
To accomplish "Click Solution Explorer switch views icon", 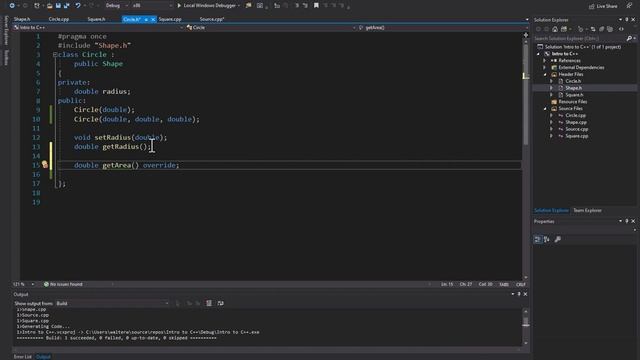I will tap(564, 29).
